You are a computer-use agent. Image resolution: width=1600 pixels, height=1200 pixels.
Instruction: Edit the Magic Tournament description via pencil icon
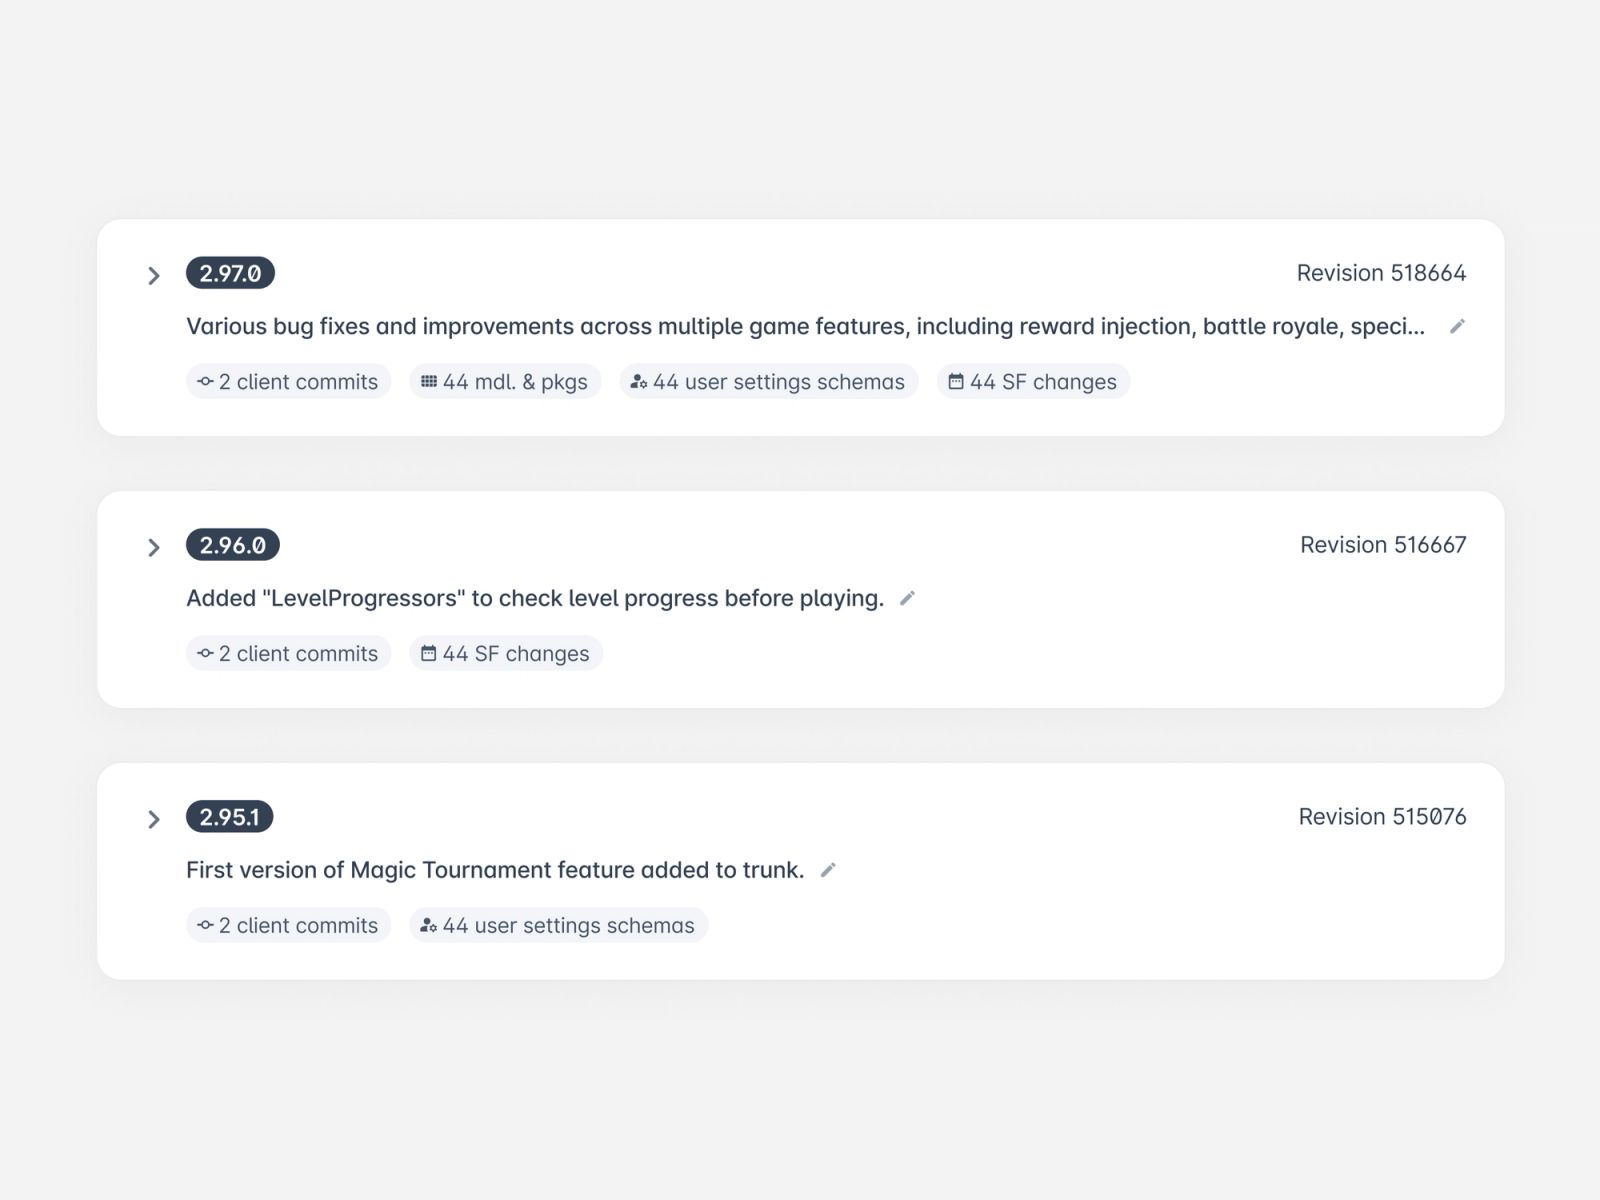pos(827,870)
